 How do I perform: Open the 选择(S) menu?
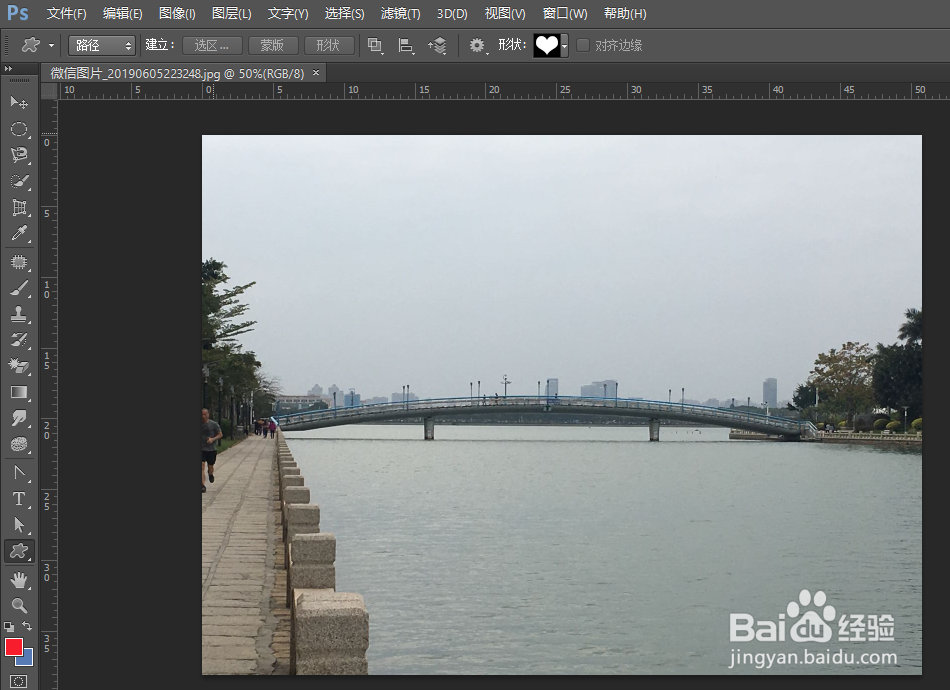(x=344, y=13)
